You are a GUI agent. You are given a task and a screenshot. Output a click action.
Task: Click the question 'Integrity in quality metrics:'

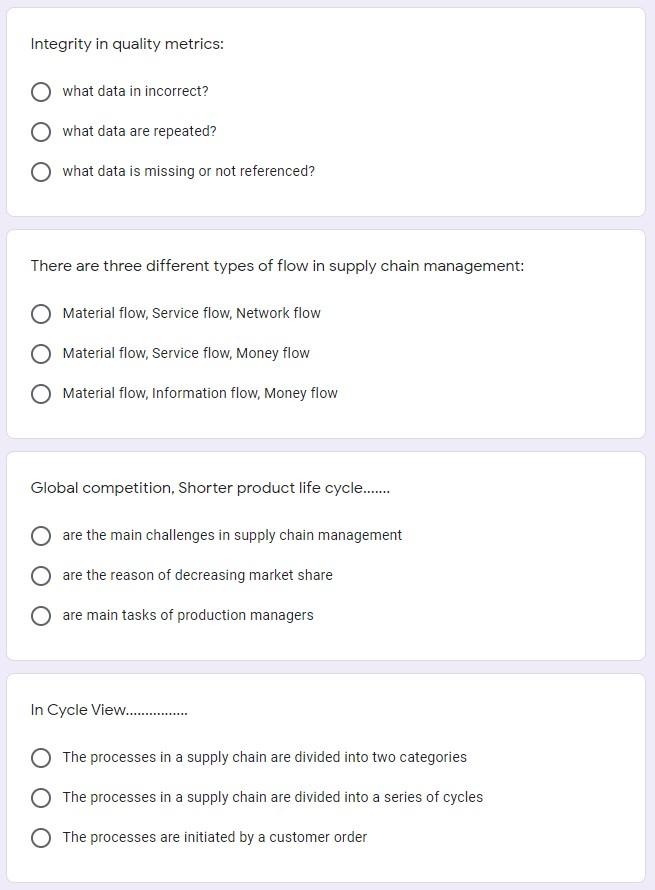pyautogui.click(x=127, y=44)
